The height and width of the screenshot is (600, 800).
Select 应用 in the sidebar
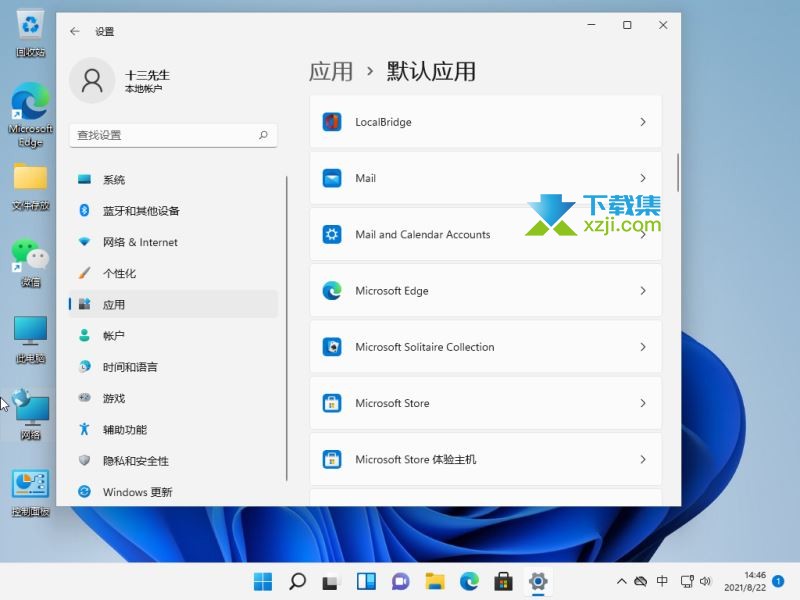tap(173, 305)
